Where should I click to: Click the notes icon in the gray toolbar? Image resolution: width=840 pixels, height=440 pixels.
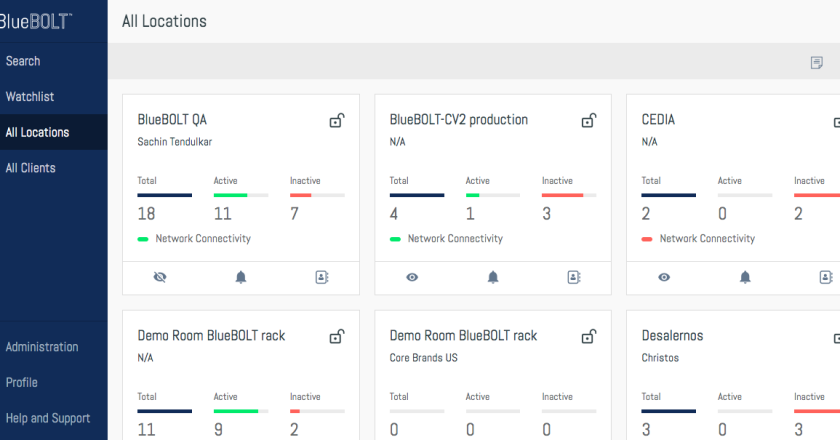pos(816,63)
